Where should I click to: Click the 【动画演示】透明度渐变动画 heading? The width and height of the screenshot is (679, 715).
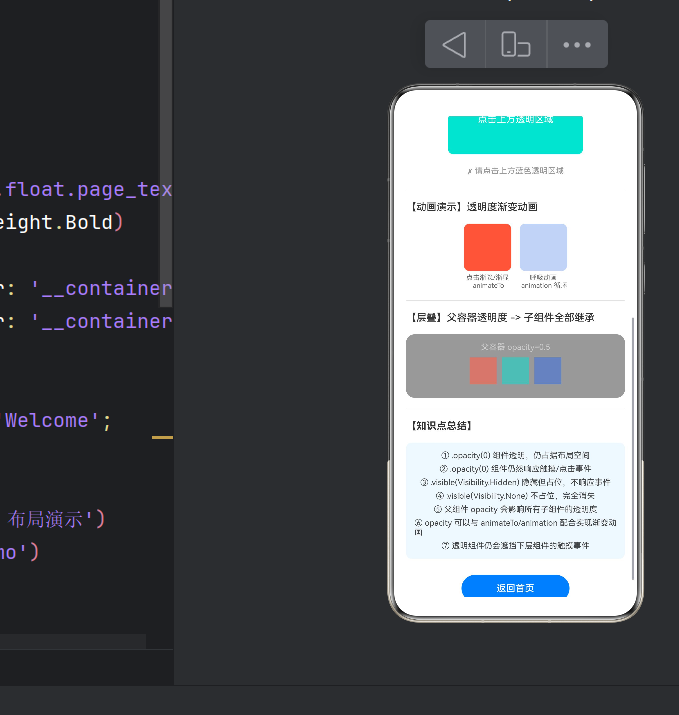coord(474,207)
